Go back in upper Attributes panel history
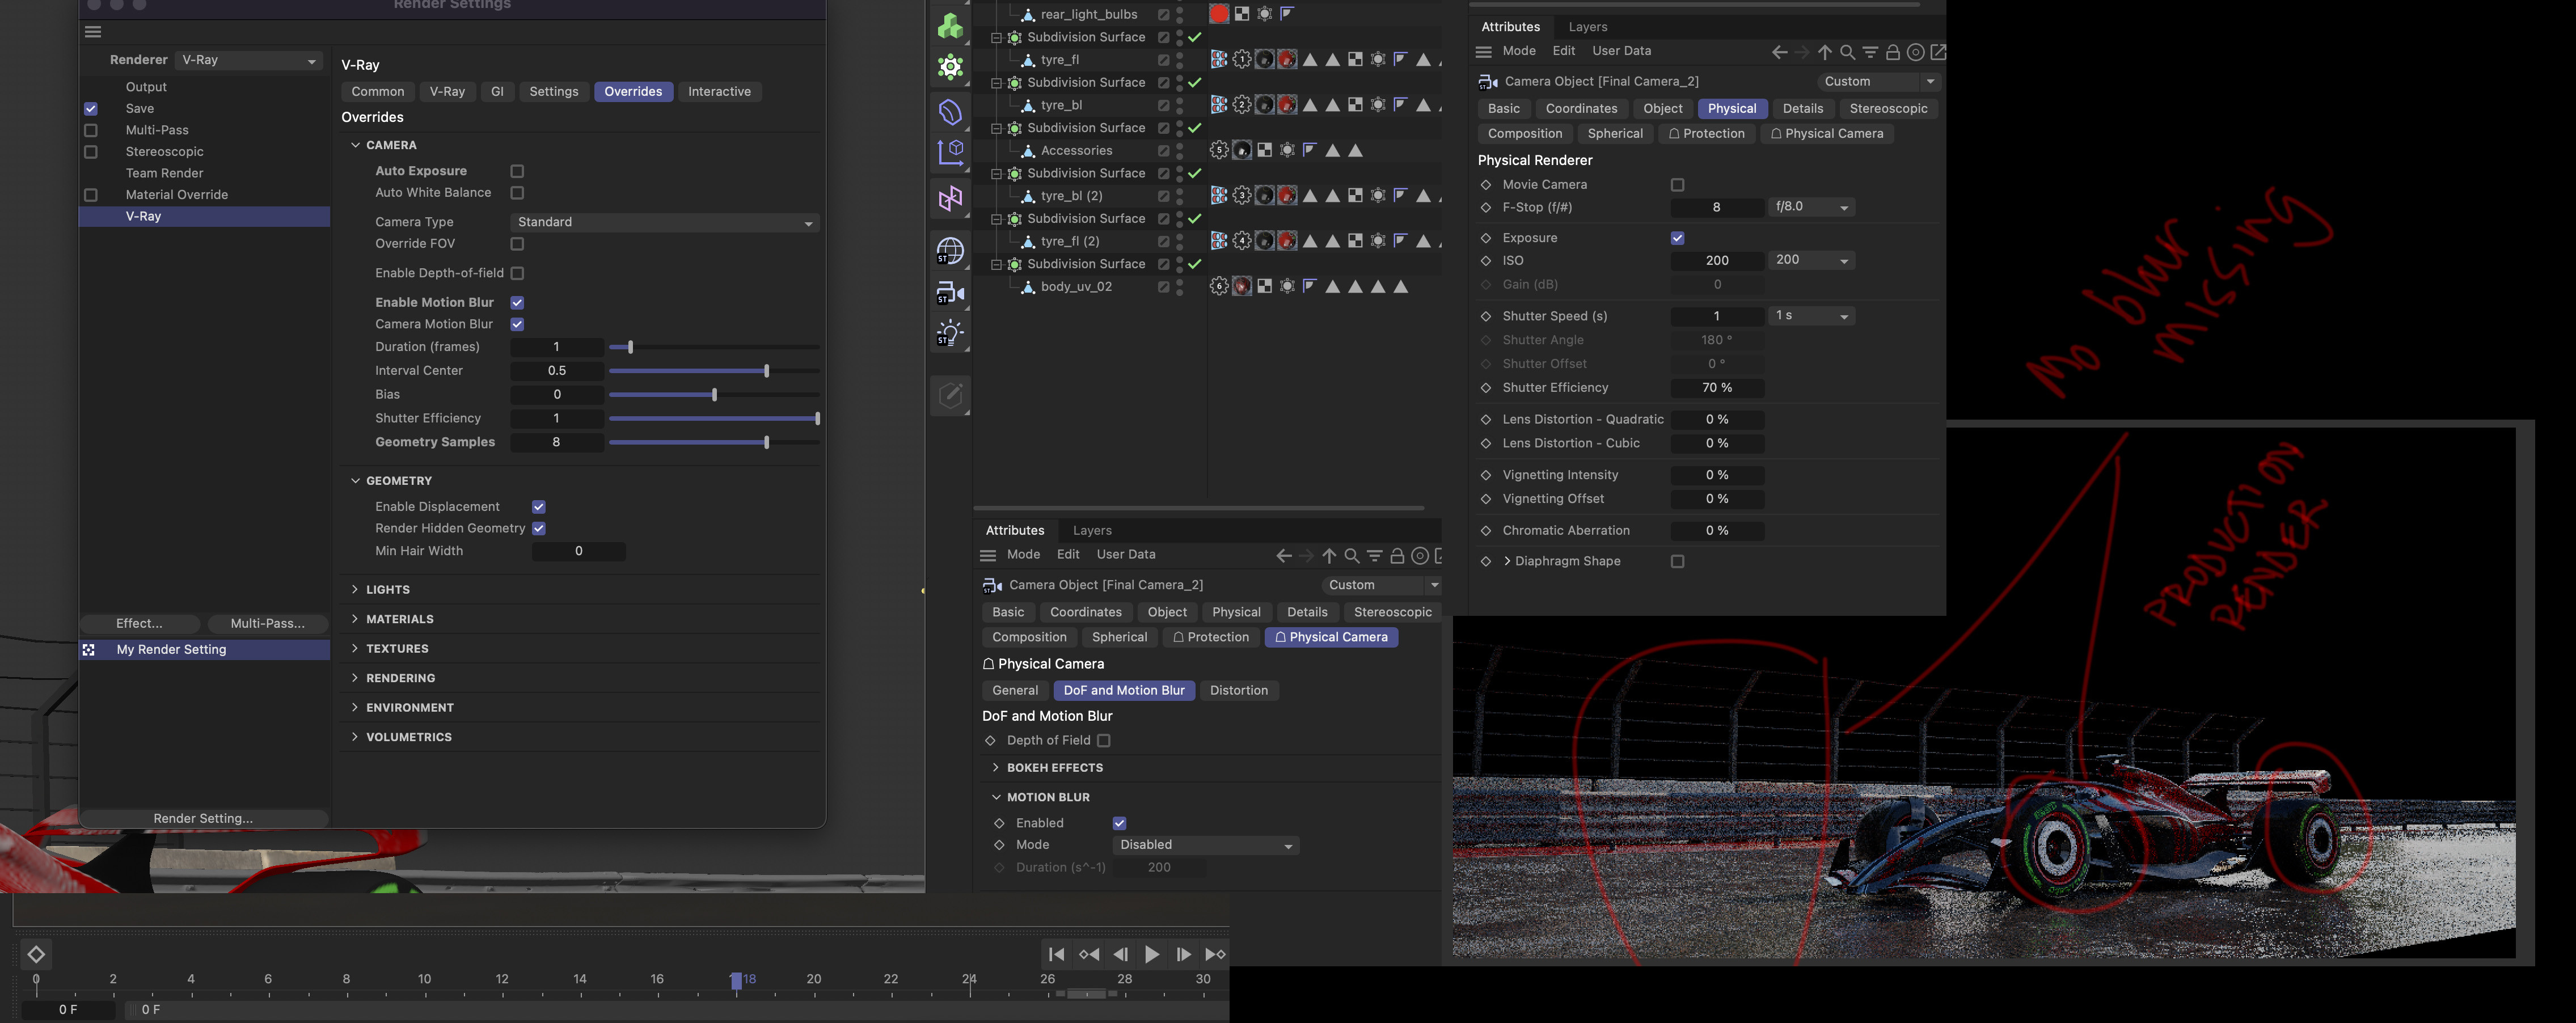Image resolution: width=2576 pixels, height=1023 pixels. [1779, 52]
